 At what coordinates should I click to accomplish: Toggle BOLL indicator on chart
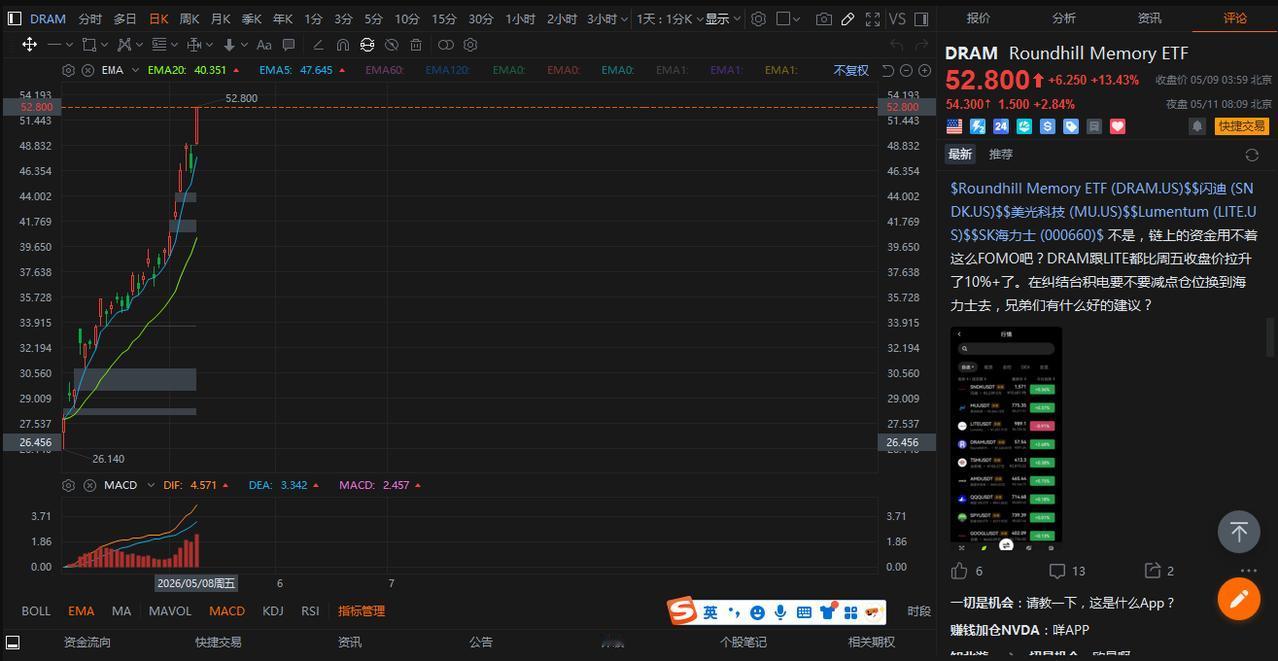[x=36, y=611]
